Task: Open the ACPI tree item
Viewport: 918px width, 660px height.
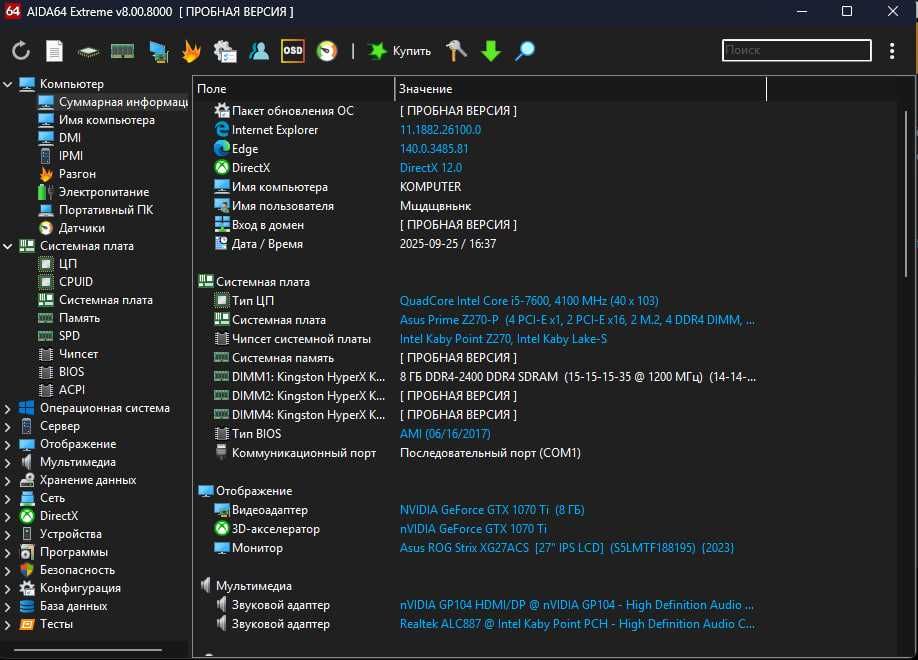Action: (61, 390)
